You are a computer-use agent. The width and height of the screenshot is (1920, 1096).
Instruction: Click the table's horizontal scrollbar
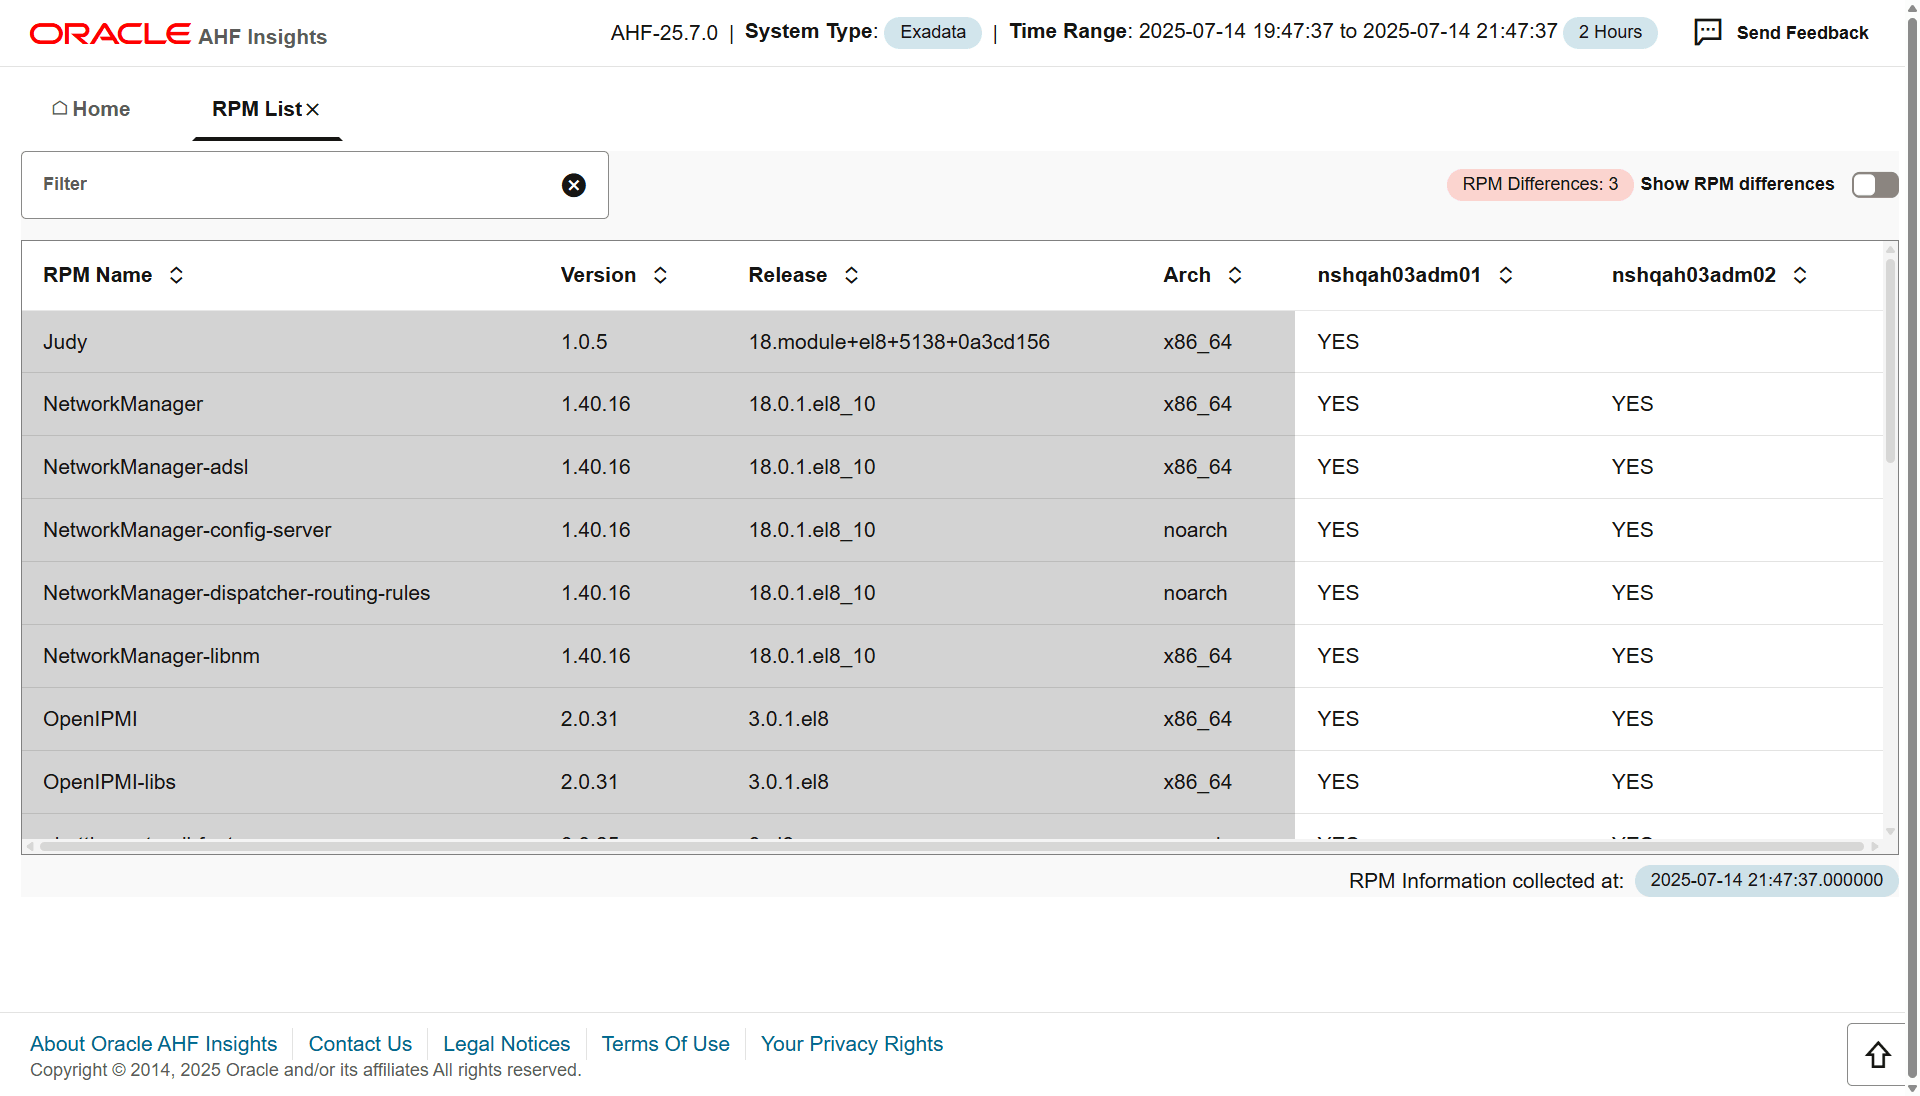[950, 846]
